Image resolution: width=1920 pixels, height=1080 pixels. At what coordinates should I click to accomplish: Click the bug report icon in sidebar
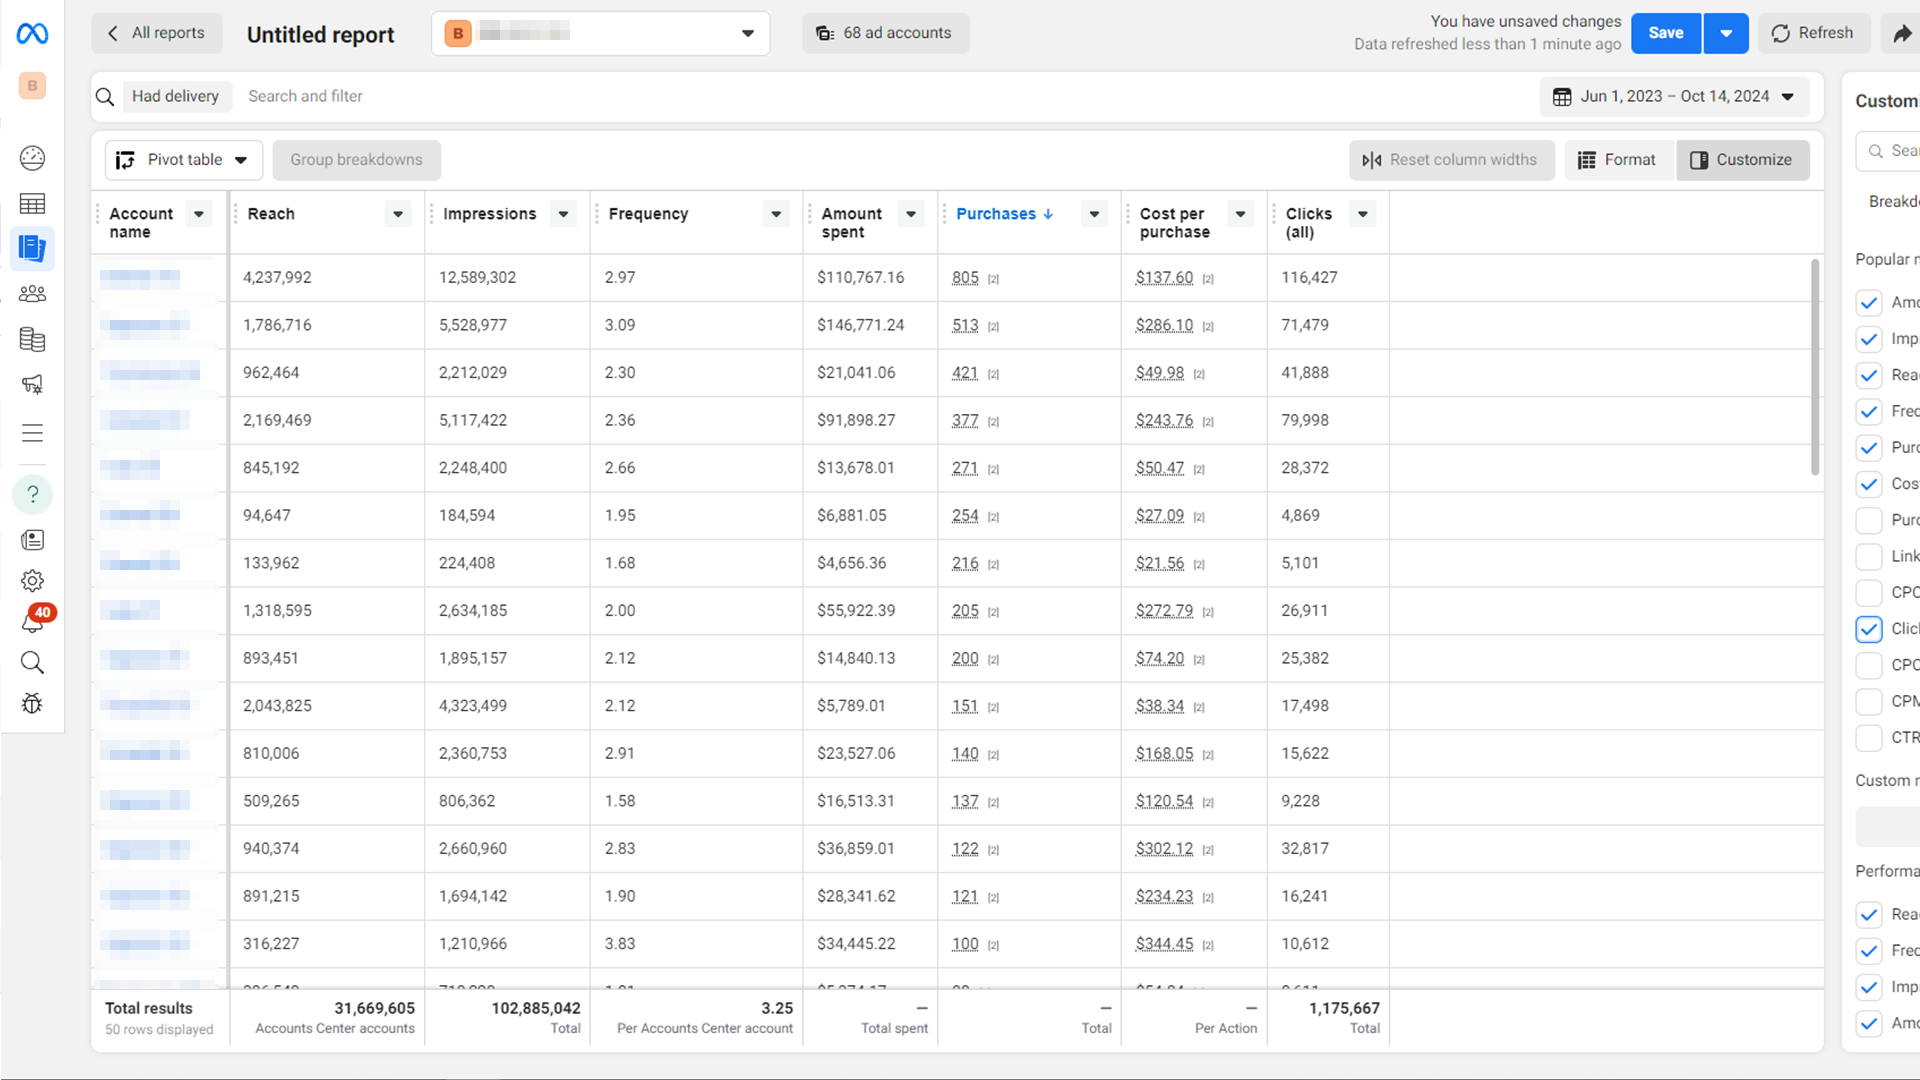32,704
